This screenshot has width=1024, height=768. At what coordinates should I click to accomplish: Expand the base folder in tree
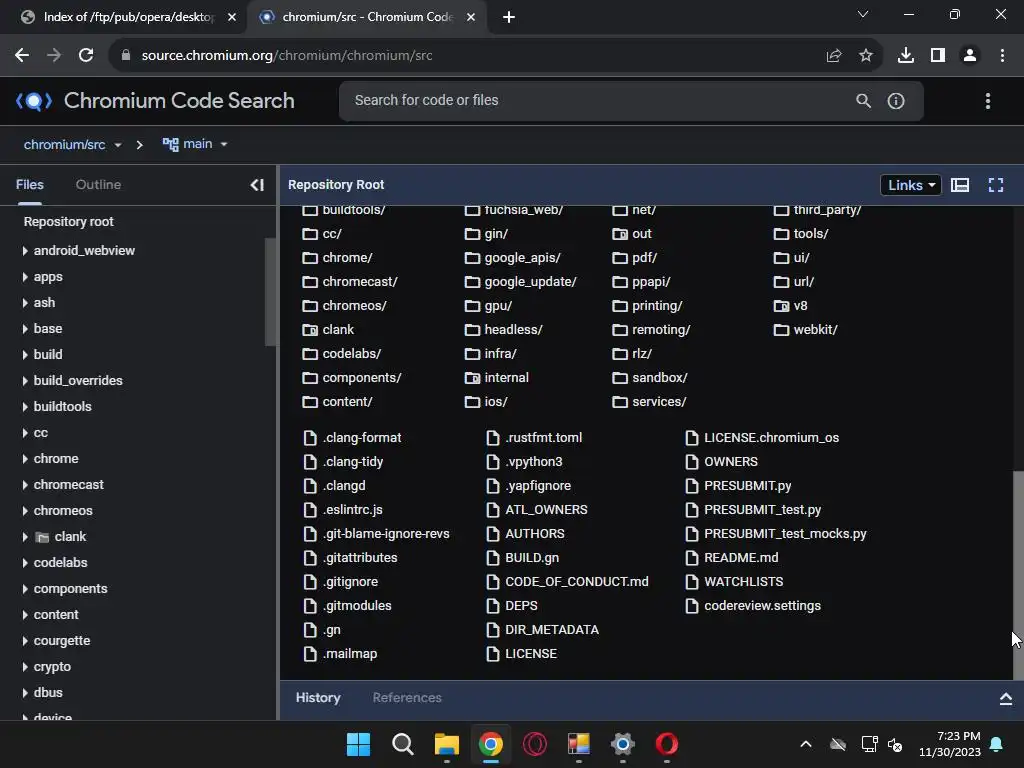point(25,328)
